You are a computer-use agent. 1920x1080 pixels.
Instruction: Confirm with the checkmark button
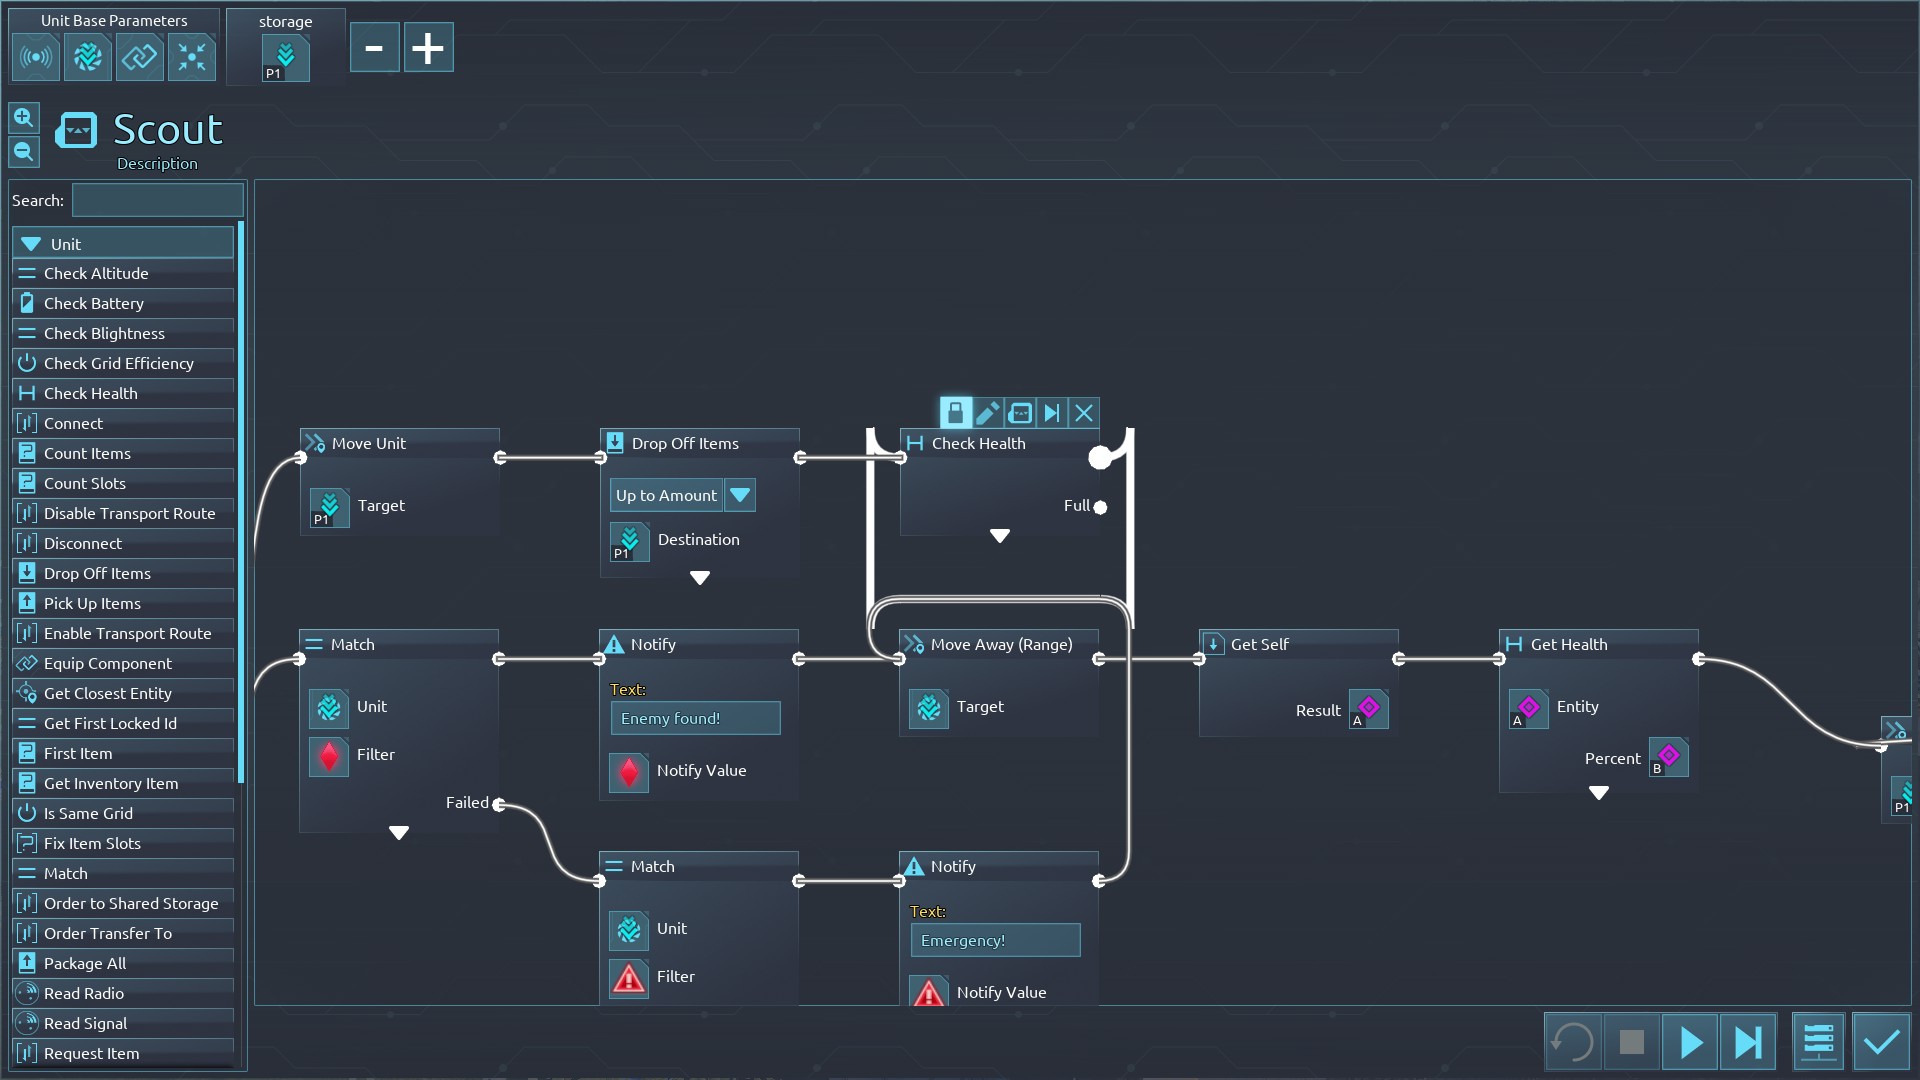pos(1881,1042)
